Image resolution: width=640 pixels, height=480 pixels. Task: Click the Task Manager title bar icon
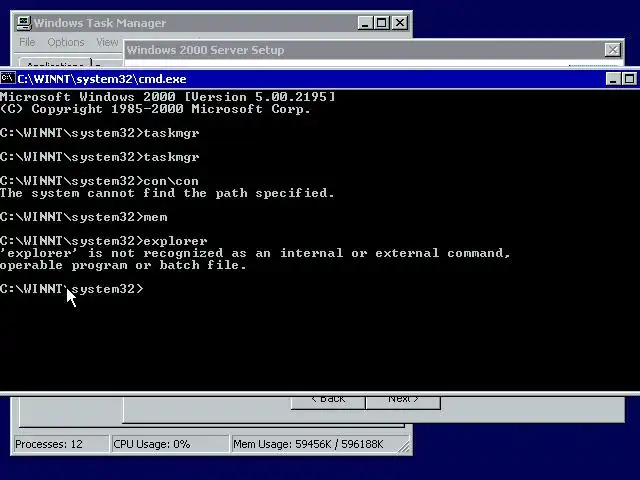[24, 23]
